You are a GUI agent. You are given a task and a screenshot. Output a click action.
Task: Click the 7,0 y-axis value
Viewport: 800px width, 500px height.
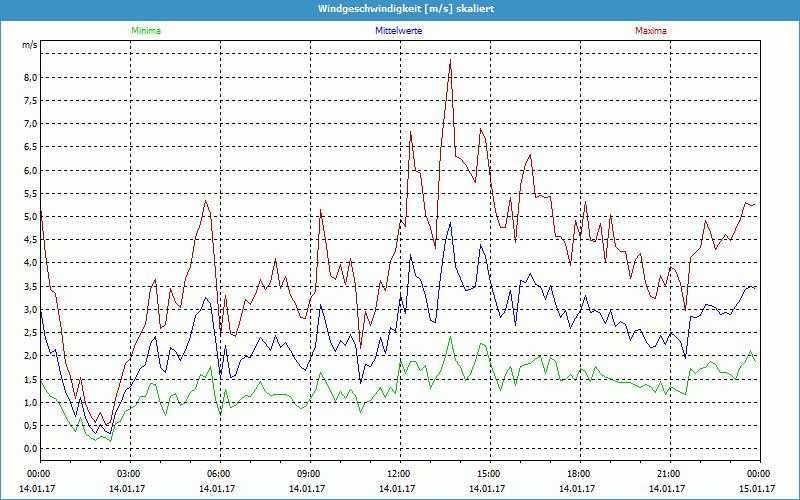(x=31, y=124)
